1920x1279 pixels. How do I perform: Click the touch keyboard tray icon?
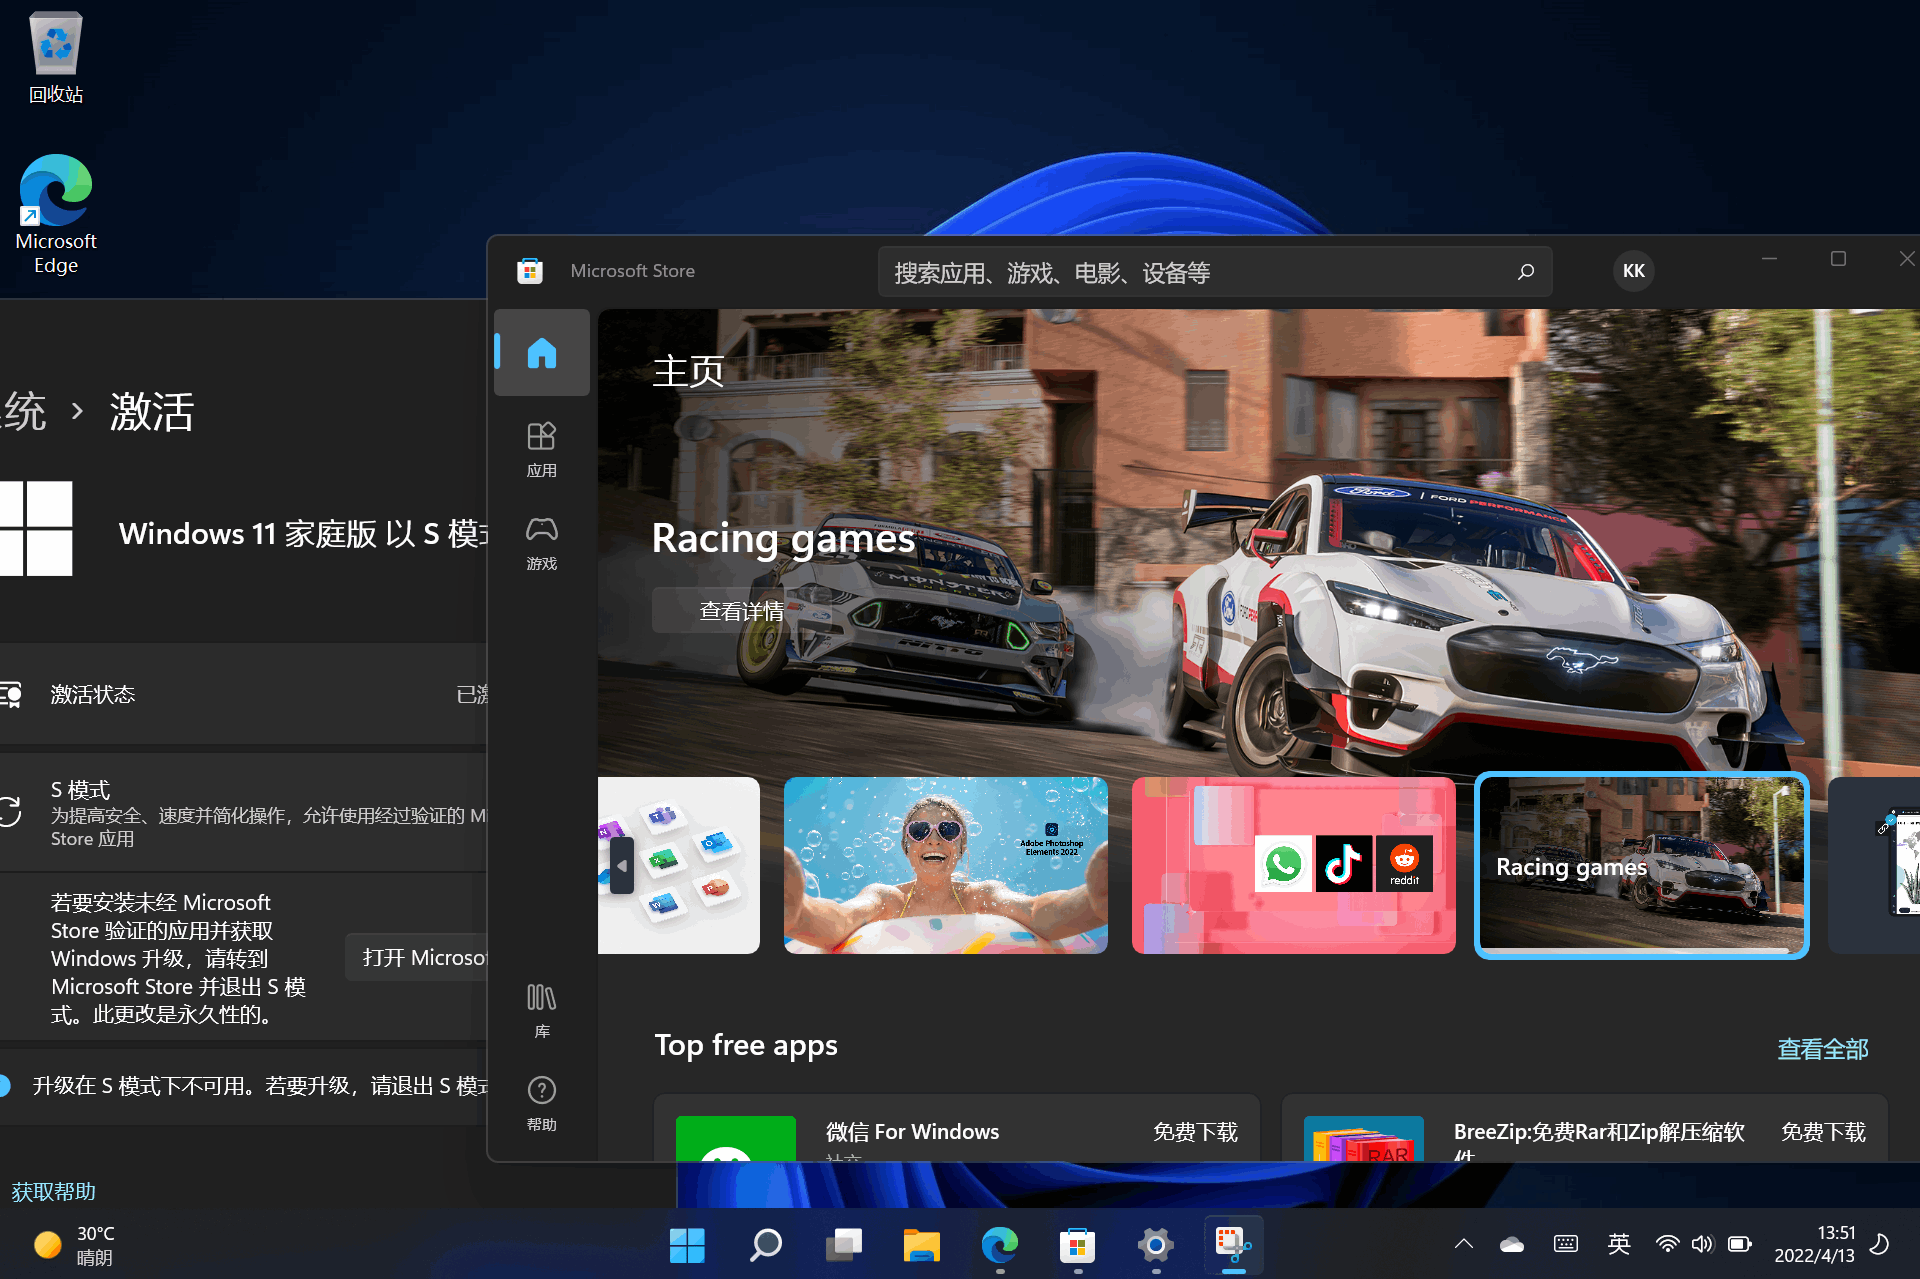tap(1566, 1244)
